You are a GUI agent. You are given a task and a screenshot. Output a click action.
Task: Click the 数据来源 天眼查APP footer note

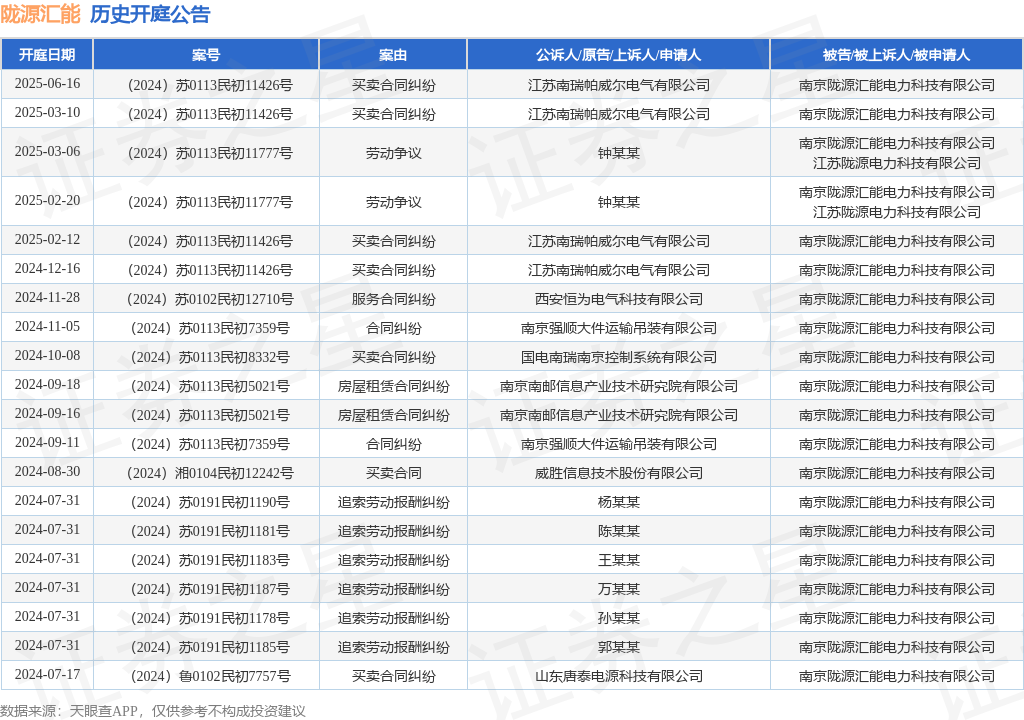153,711
